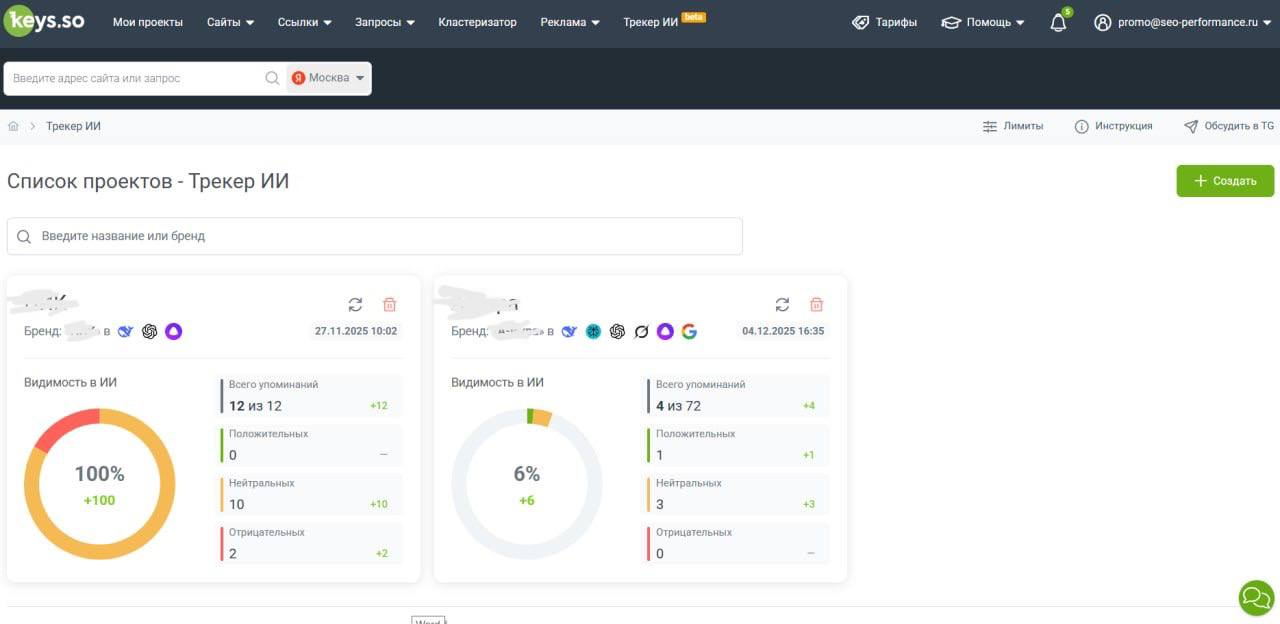Click Список проектов - Трекер ИИ heading
Image resolution: width=1280 pixels, height=624 pixels.
pos(148,181)
